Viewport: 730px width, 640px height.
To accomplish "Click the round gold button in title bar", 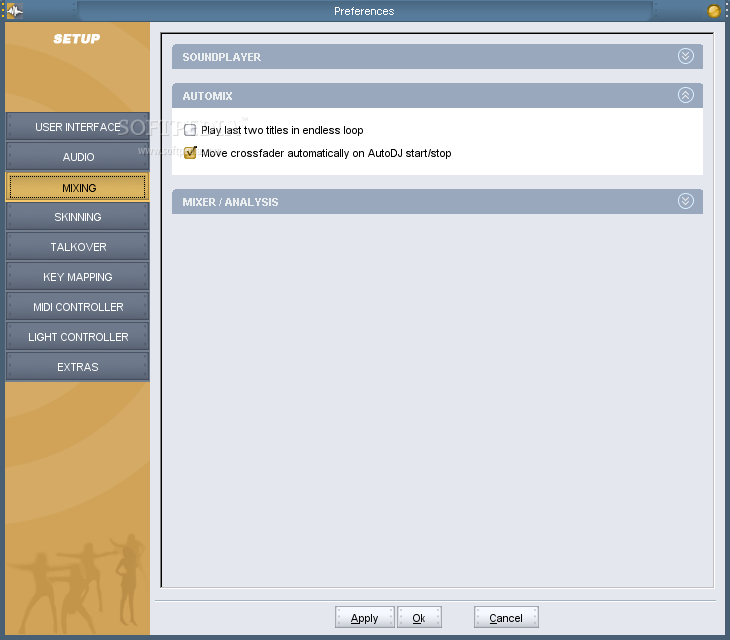I will coord(714,11).
